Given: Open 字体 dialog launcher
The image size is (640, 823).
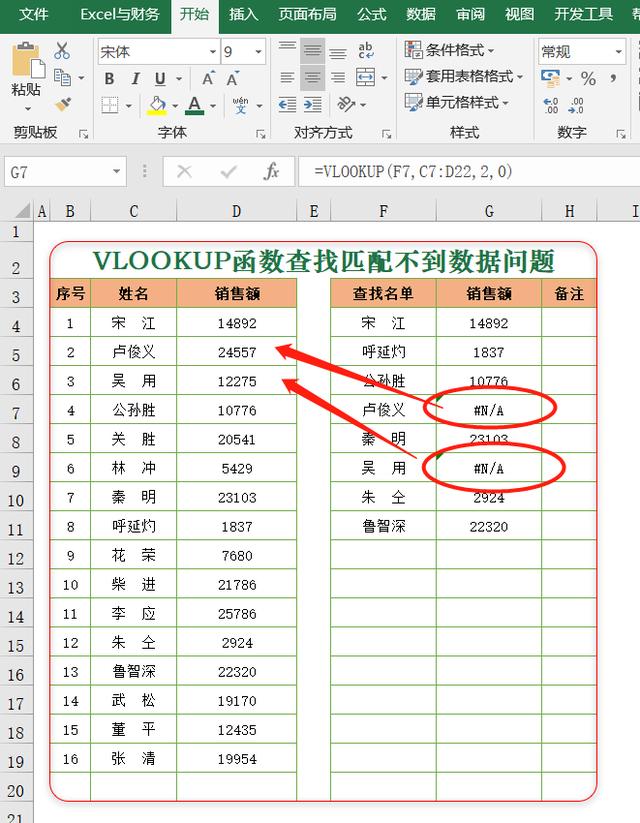Looking at the screenshot, I should (260, 134).
